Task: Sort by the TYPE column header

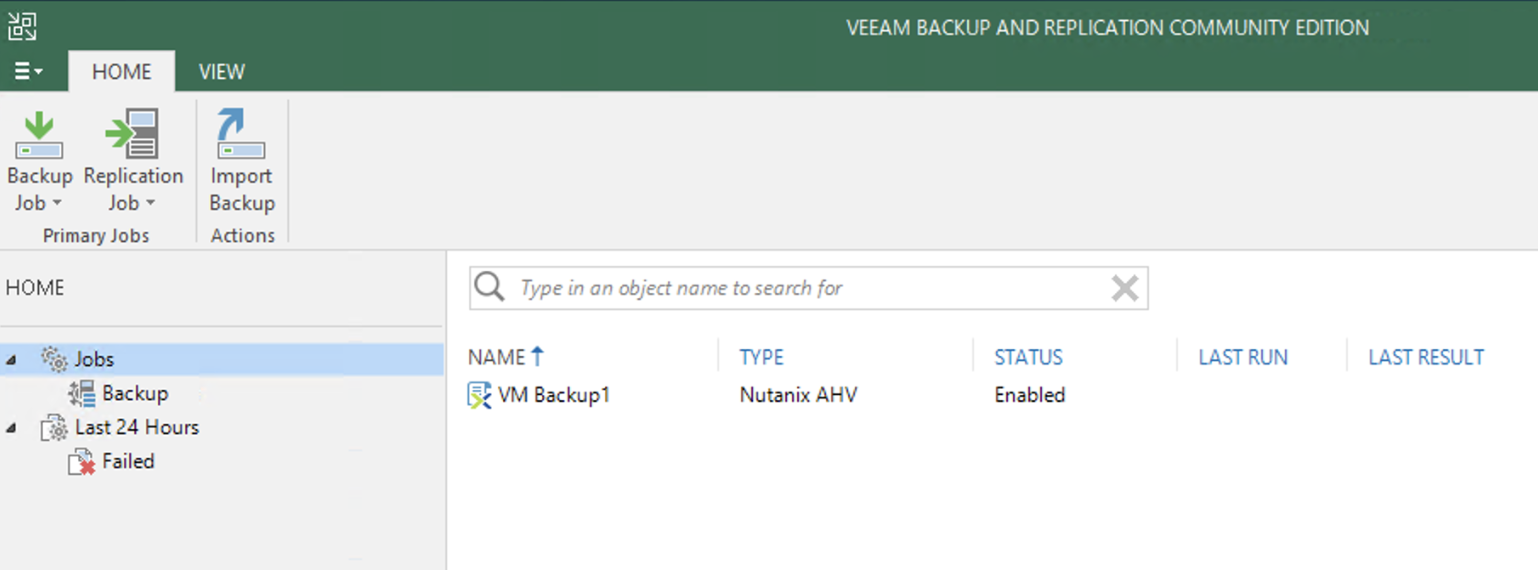Action: pos(762,357)
